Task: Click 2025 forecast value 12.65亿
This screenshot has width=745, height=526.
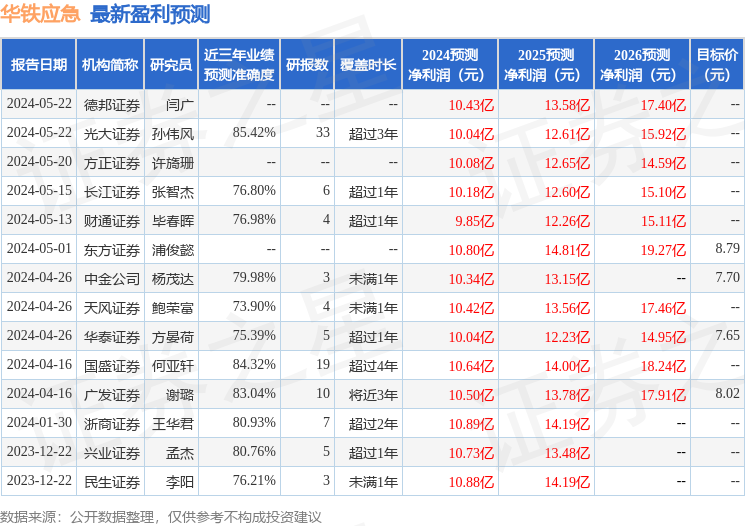Action: [567, 163]
